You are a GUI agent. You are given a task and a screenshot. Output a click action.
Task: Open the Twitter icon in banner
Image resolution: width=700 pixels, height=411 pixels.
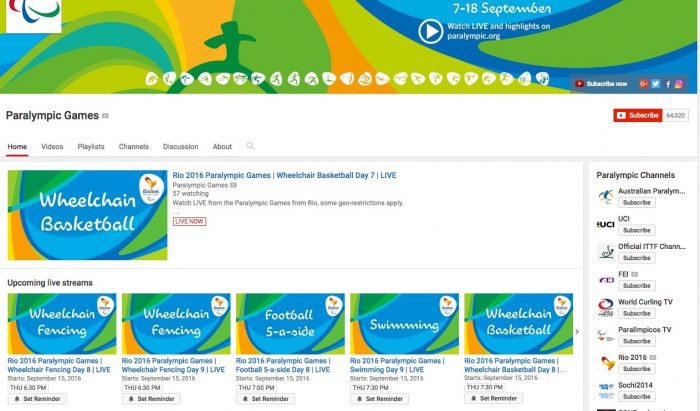655,83
